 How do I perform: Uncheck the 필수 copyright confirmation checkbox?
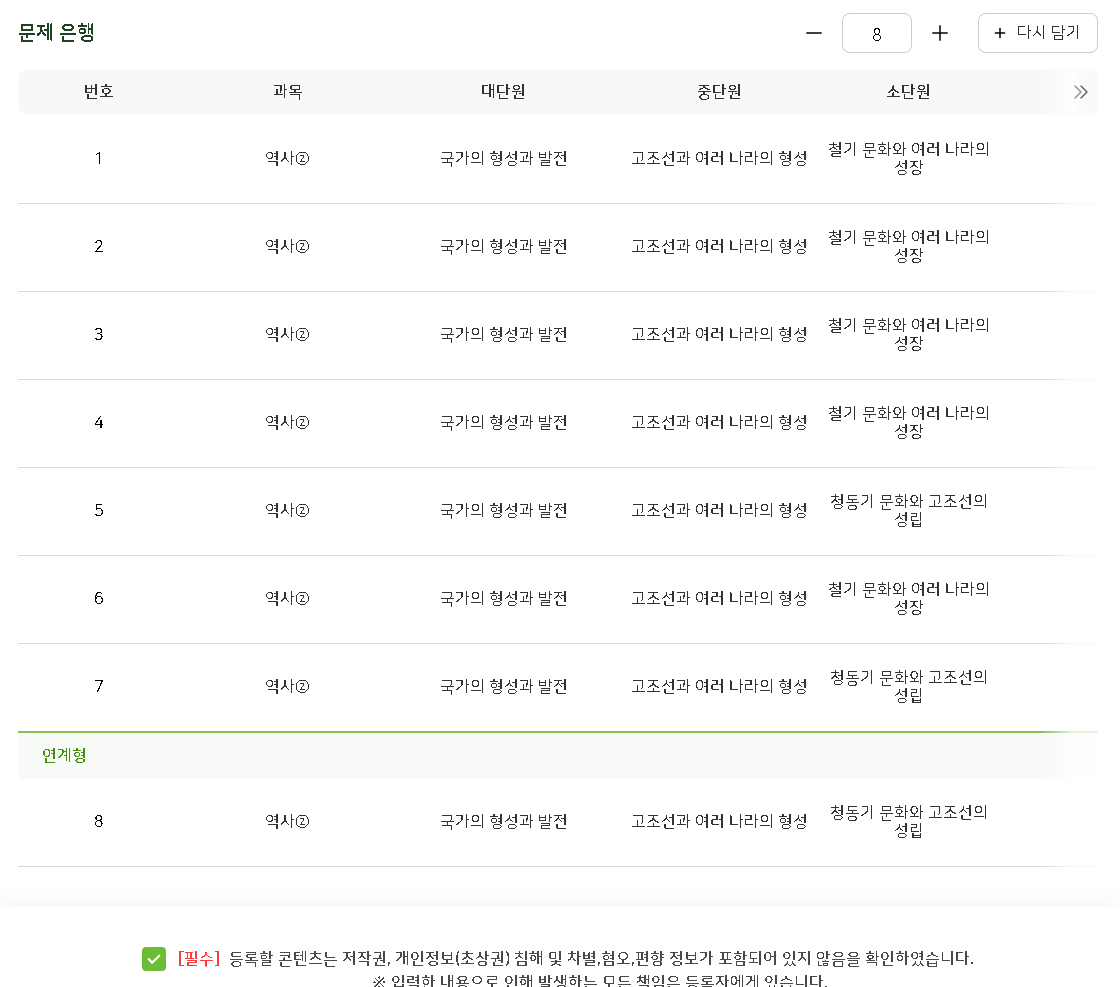pyautogui.click(x=154, y=958)
